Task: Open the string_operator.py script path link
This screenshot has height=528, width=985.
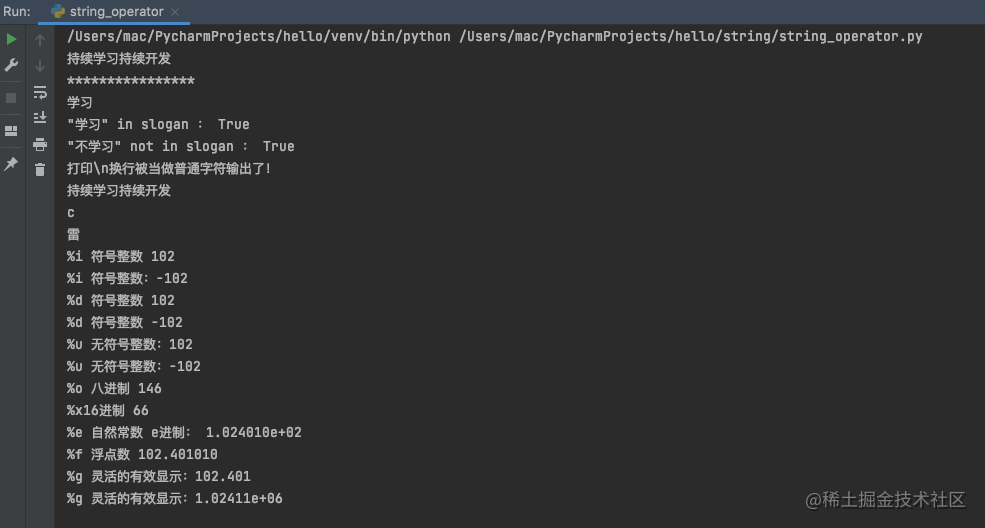Action: point(690,36)
